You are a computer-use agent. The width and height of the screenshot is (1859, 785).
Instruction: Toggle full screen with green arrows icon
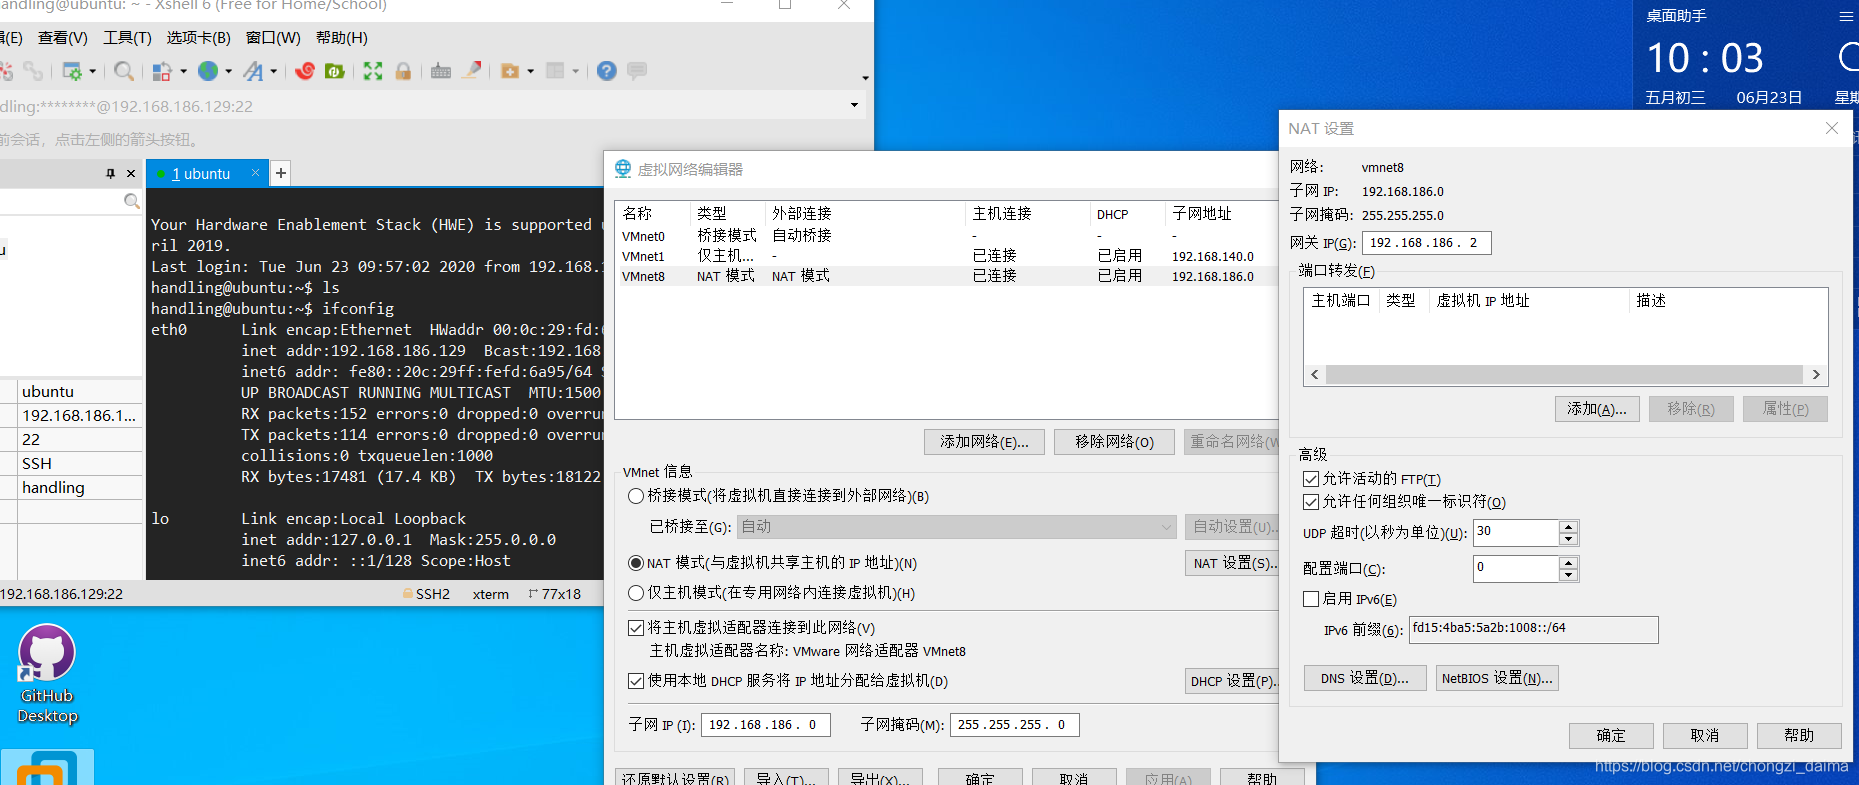[373, 71]
